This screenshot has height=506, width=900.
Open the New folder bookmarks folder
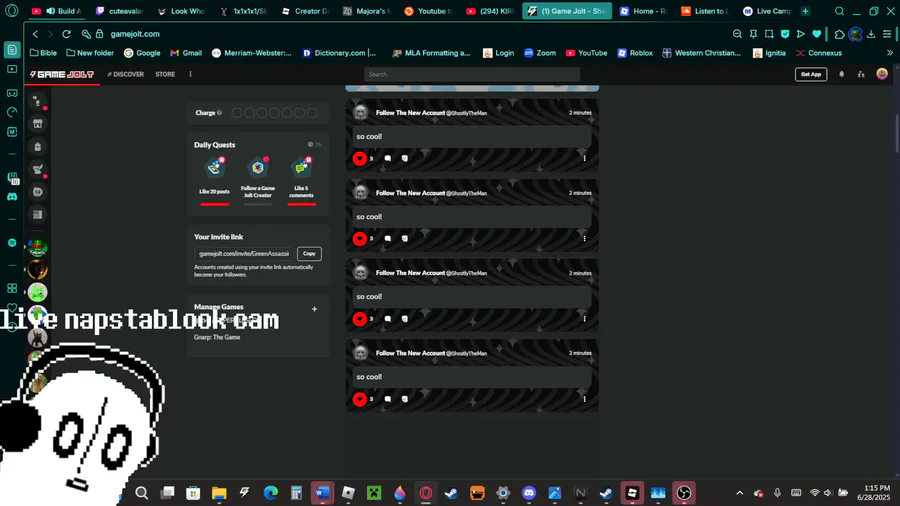[x=90, y=53]
